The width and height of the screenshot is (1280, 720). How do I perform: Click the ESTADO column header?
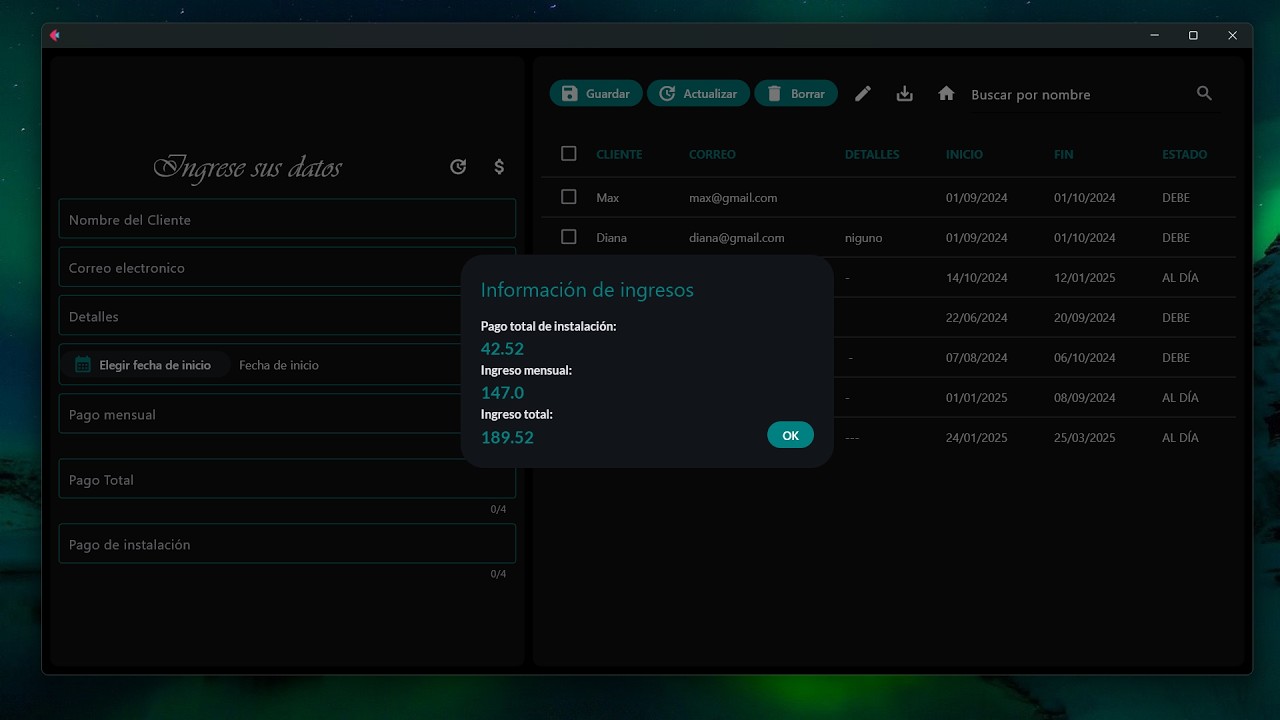(x=1184, y=154)
